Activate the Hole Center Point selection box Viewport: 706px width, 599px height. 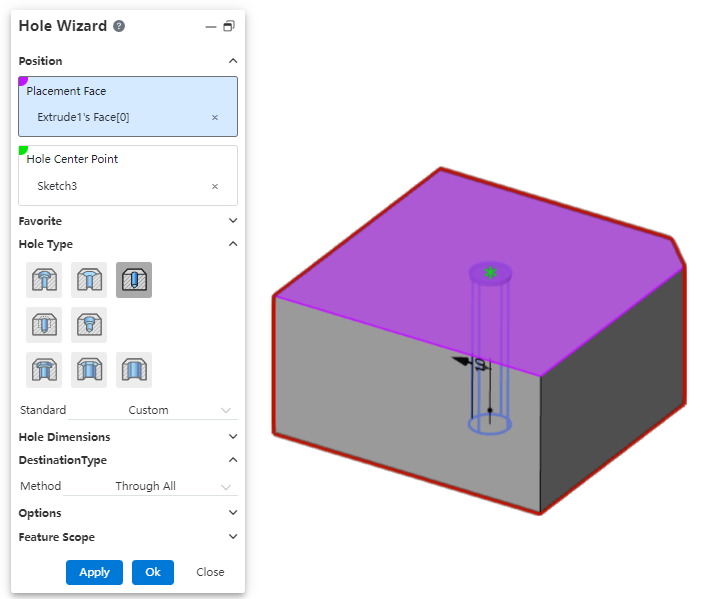pos(128,175)
